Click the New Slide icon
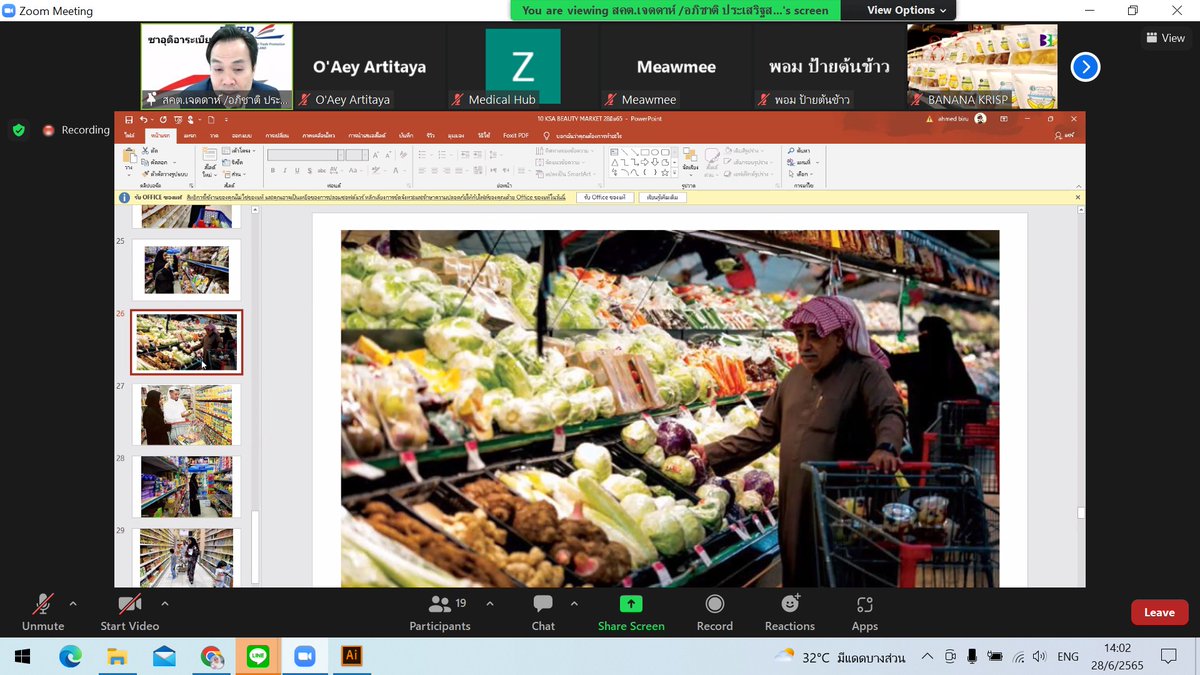 (x=209, y=154)
